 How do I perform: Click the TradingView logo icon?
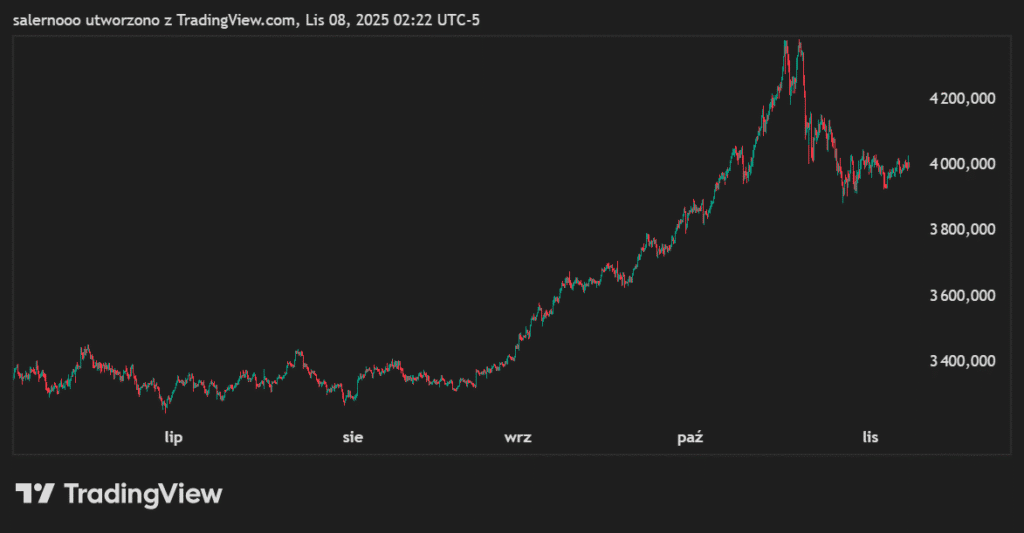click(34, 493)
